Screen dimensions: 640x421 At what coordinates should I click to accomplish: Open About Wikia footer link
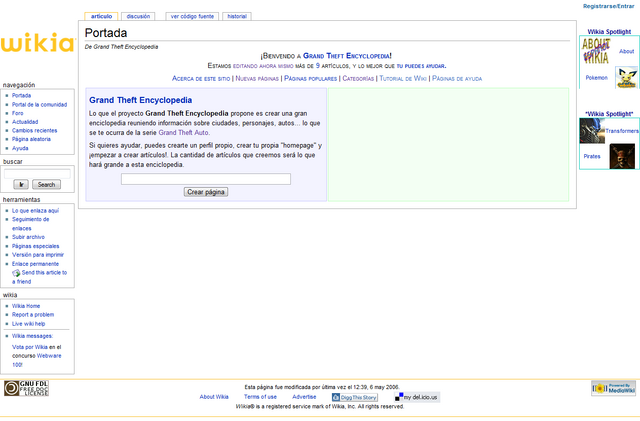coord(214,397)
